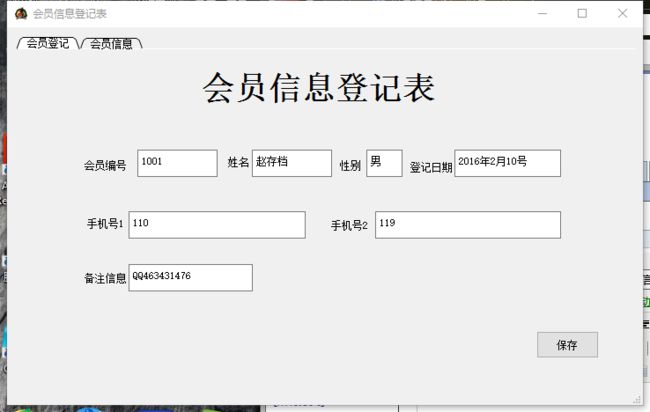This screenshot has height=412, width=650.
Task: Click the application icon in title bar
Action: (x=21, y=14)
